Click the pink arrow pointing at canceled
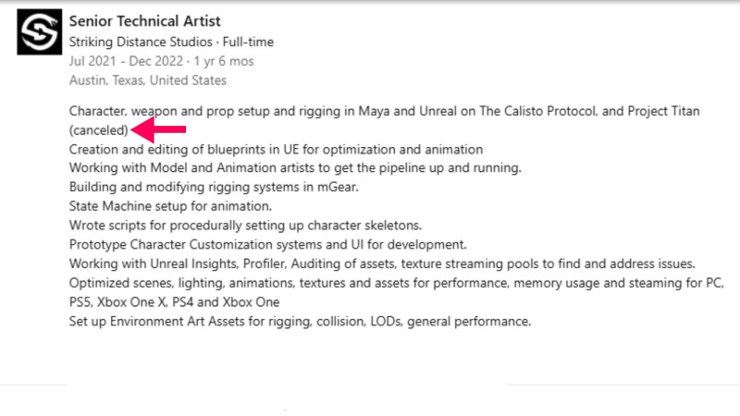740x416 pixels. [x=159, y=130]
